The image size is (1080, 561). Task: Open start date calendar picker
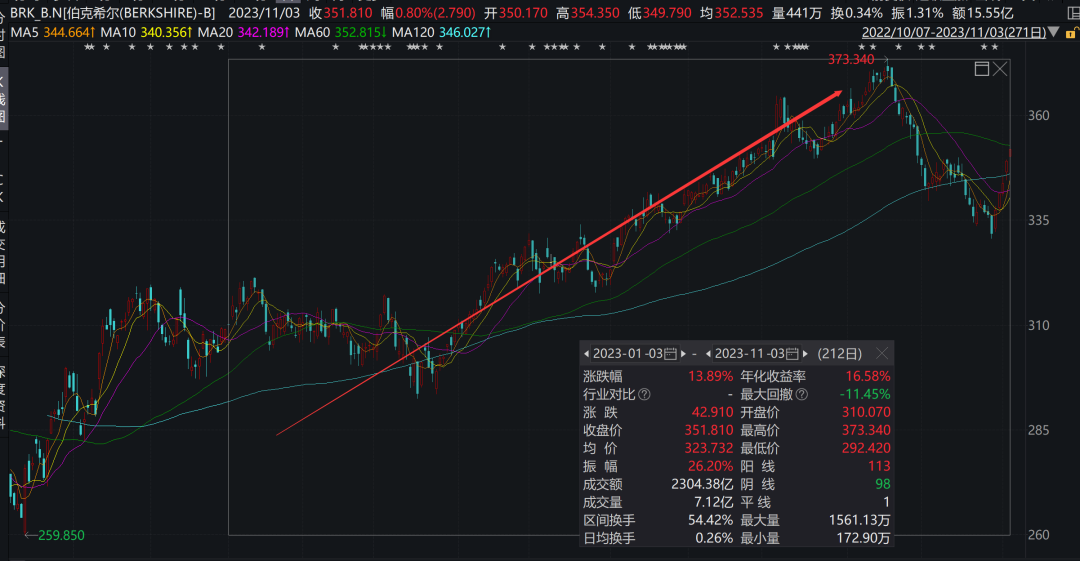click(670, 354)
